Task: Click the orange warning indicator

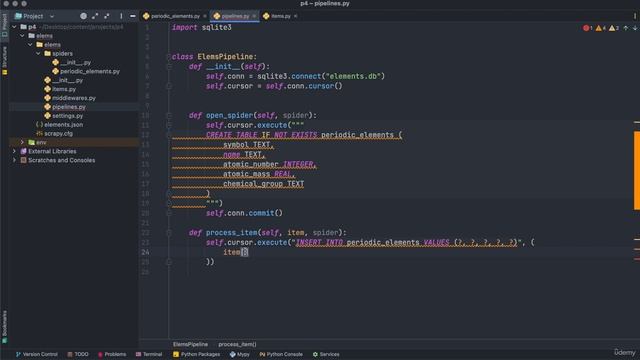Action: click(x=600, y=28)
